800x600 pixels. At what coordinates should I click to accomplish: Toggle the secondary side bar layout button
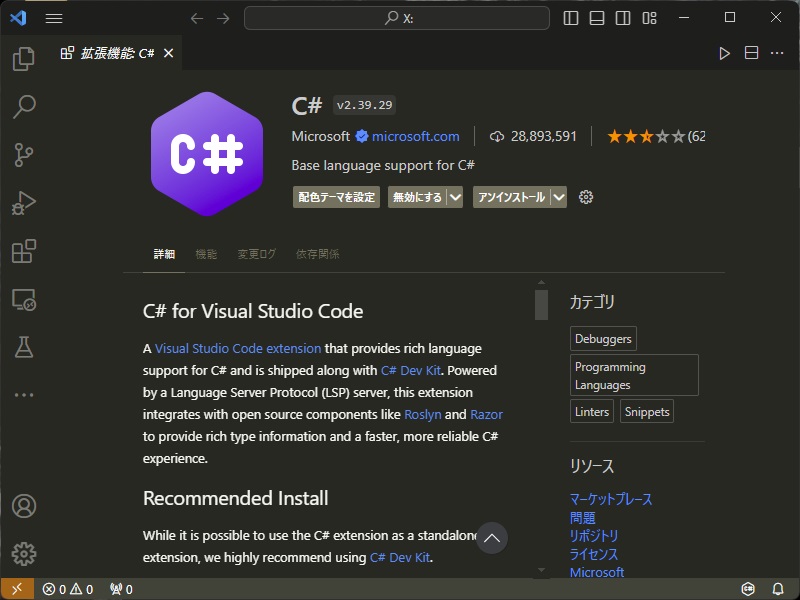[623, 18]
